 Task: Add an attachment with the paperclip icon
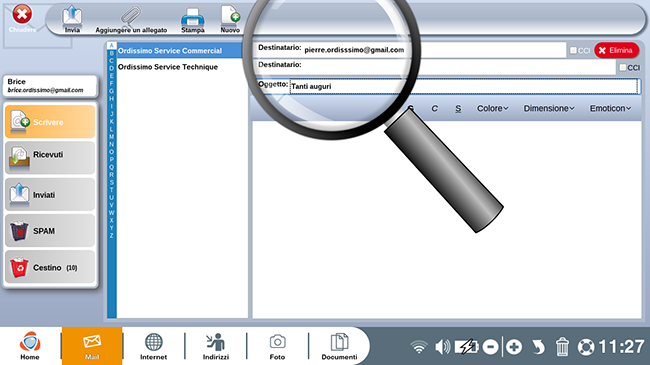point(131,19)
